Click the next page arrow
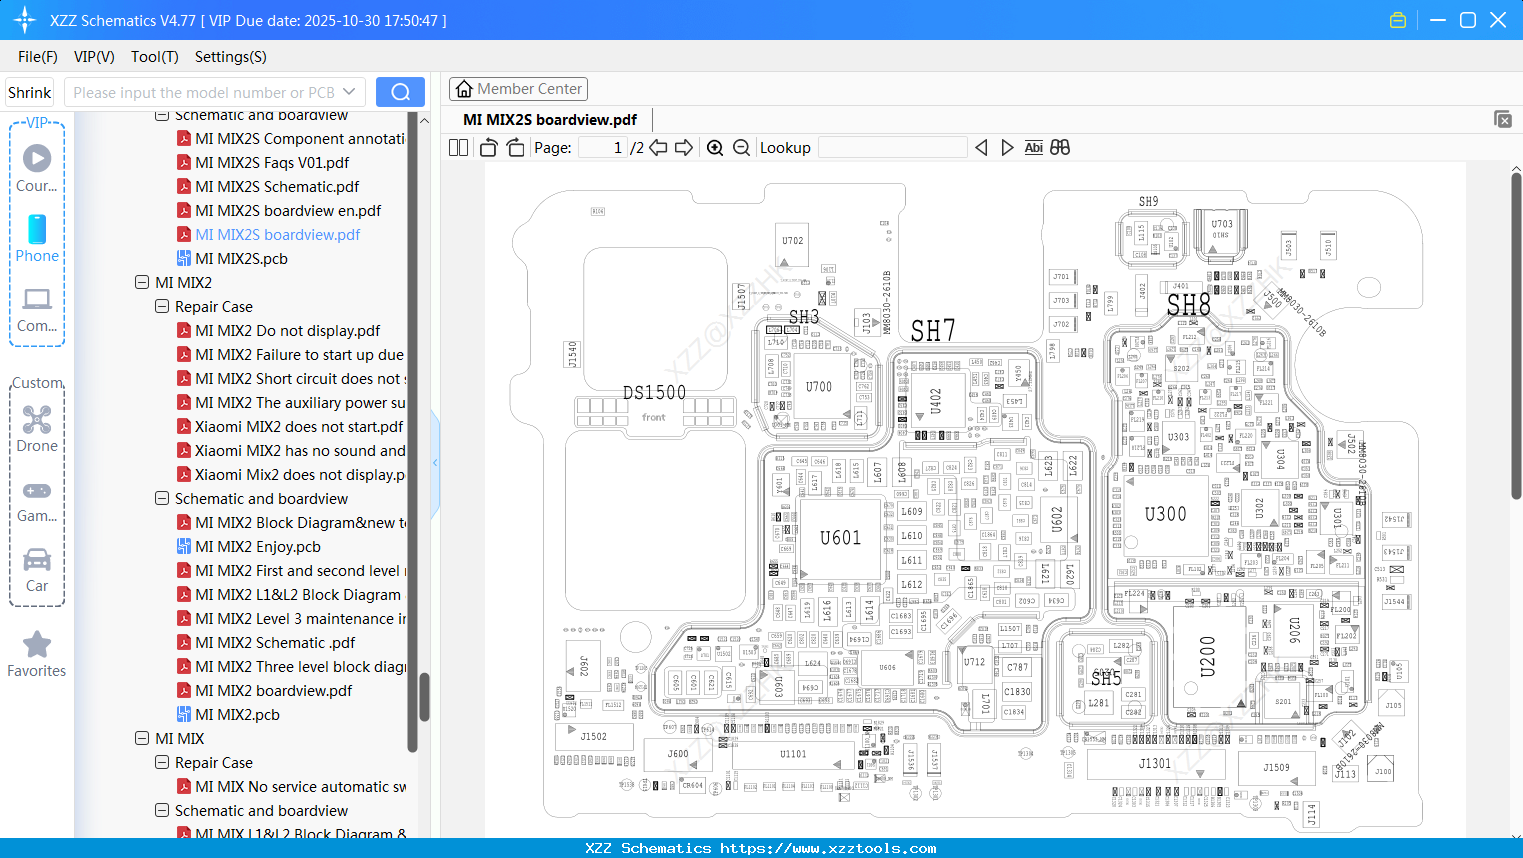 [686, 147]
